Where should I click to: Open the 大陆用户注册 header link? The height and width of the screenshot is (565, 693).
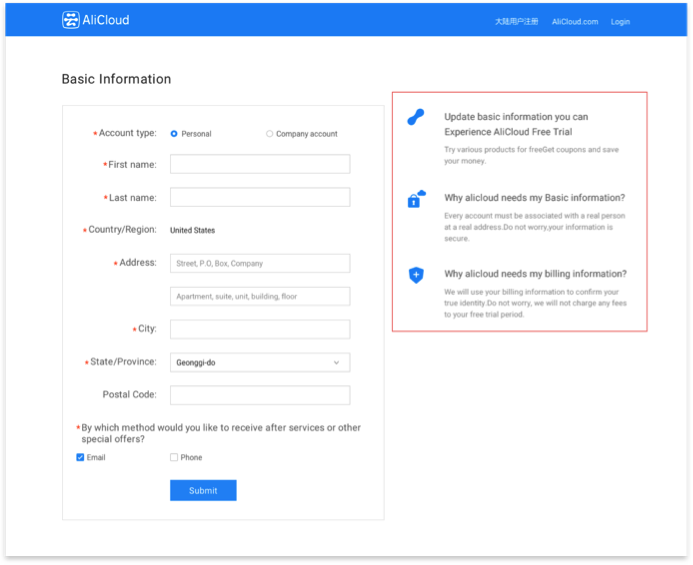tap(516, 21)
